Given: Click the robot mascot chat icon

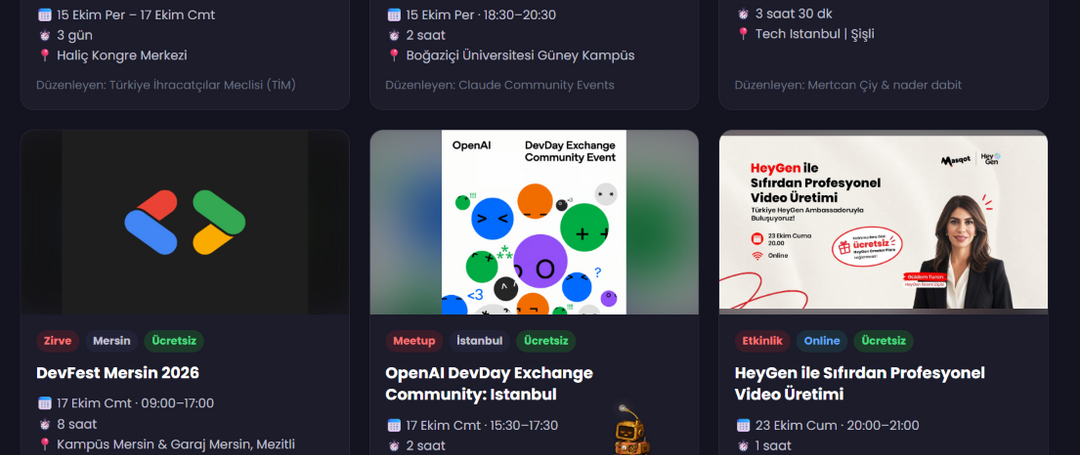Looking at the screenshot, I should pyautogui.click(x=632, y=430).
